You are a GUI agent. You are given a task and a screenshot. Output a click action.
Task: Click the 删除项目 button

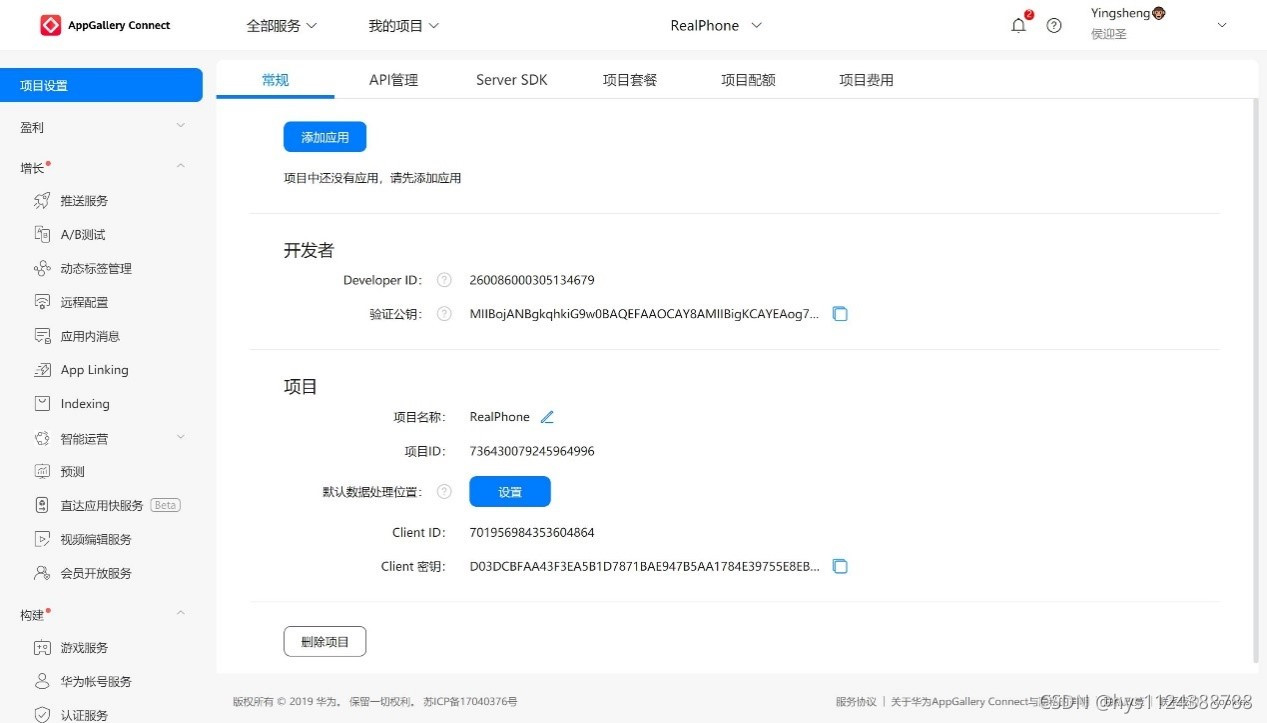[x=325, y=642]
